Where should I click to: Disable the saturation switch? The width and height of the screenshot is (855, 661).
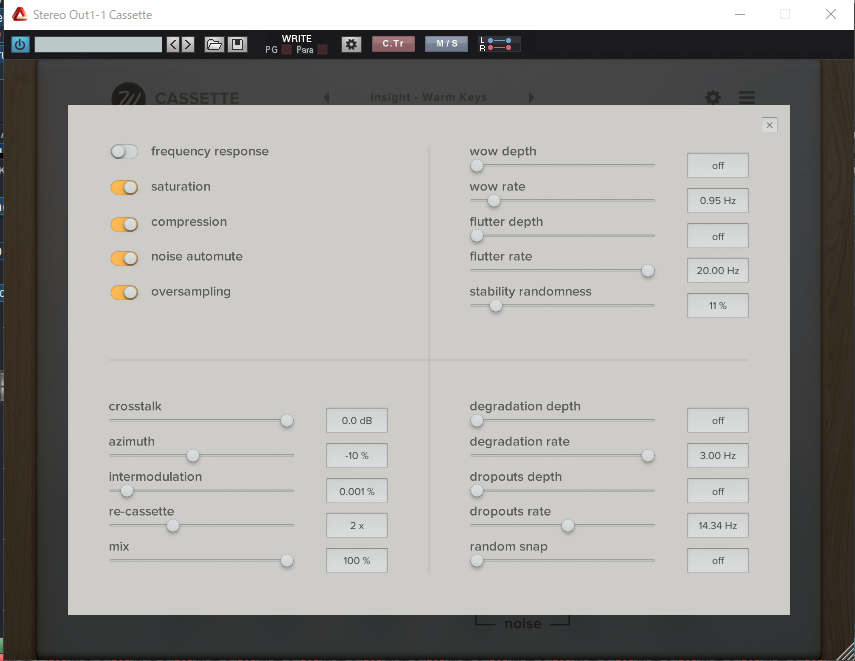point(124,188)
